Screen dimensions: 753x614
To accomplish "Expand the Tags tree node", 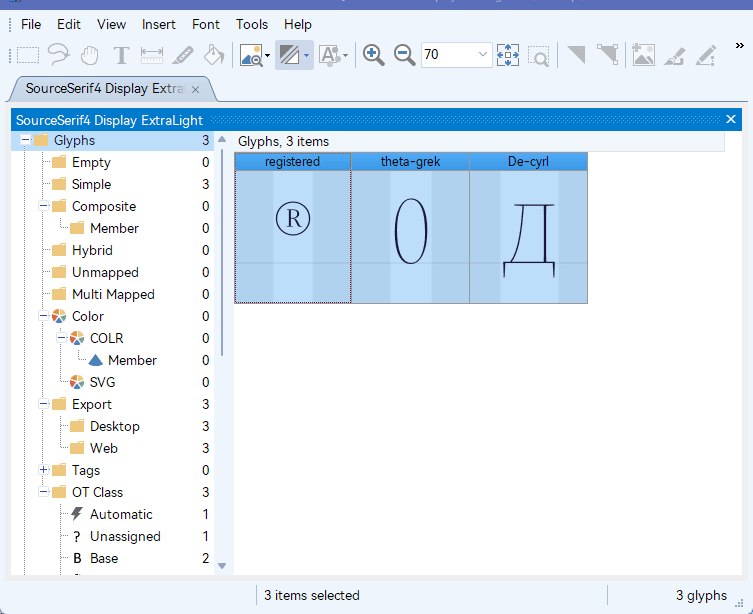I will [43, 470].
